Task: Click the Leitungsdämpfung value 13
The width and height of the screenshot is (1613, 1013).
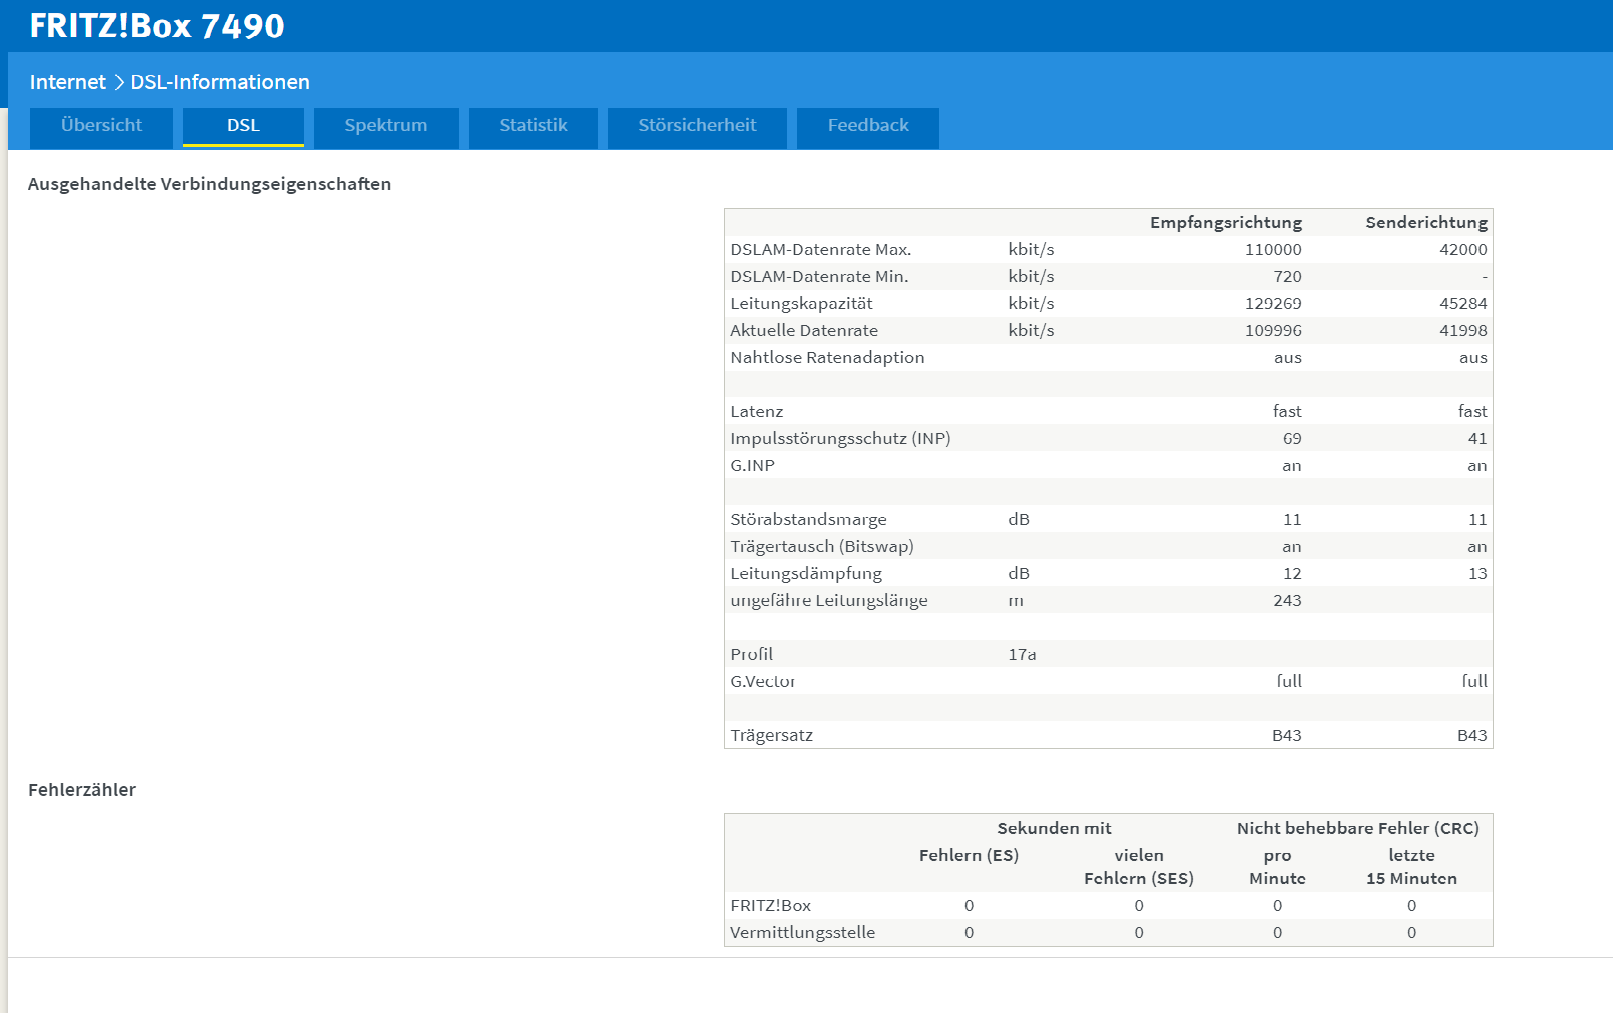Action: 1478,574
